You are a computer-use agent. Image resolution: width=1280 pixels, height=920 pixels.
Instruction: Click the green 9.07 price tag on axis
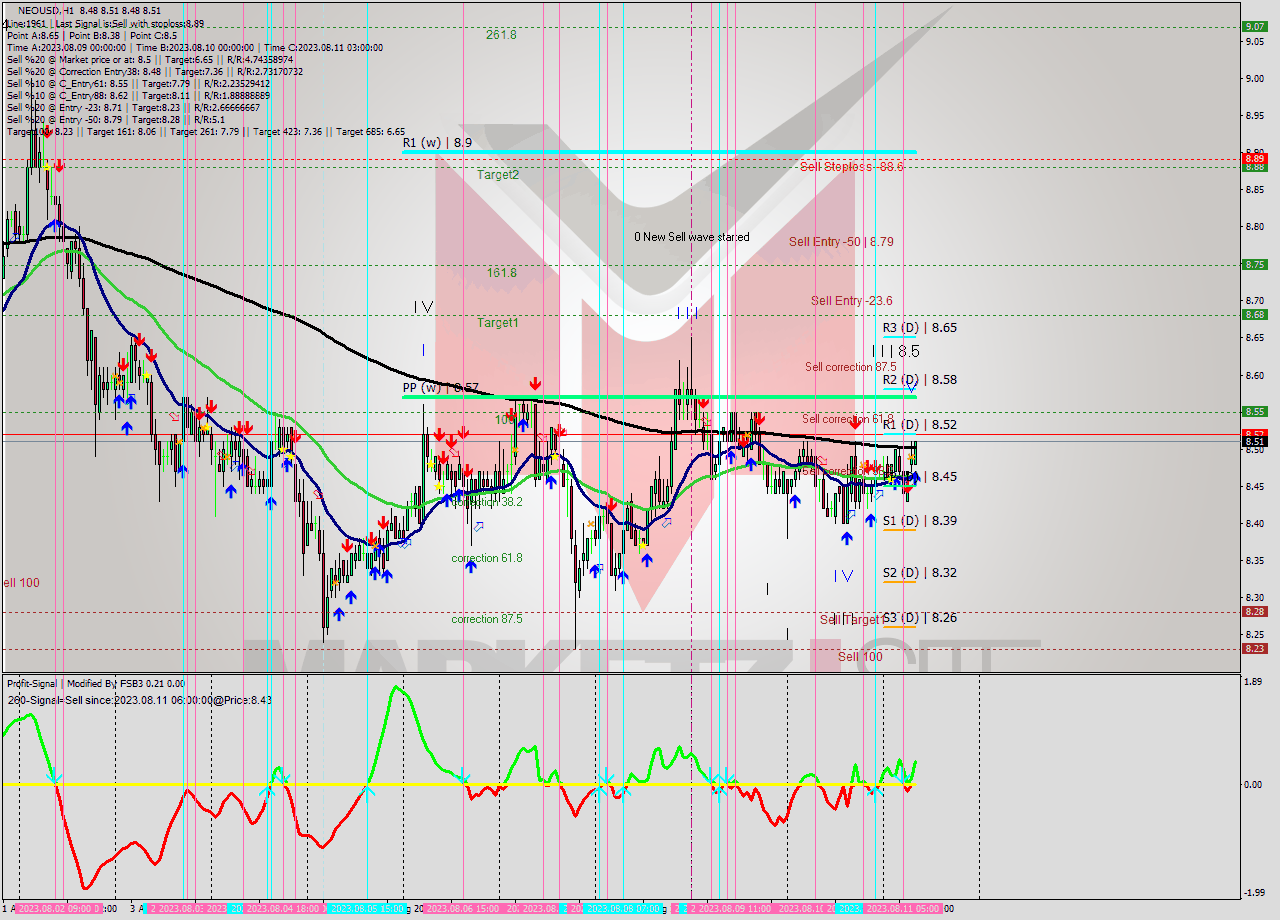1254,26
